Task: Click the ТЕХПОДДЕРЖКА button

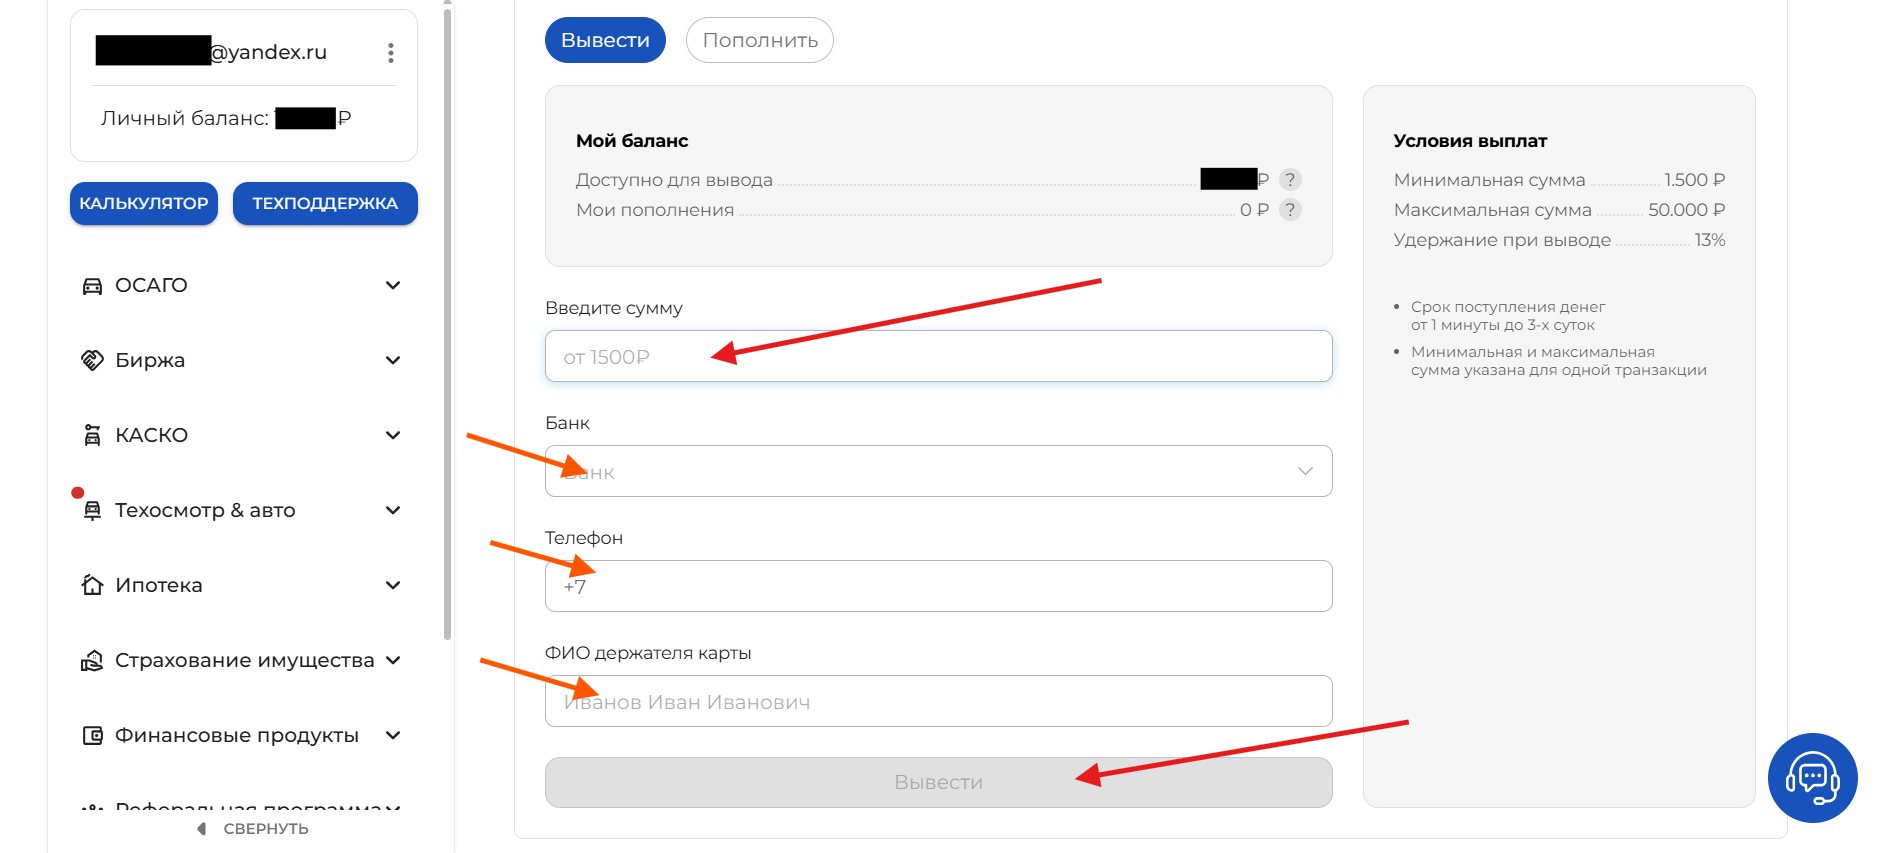Action: [325, 204]
